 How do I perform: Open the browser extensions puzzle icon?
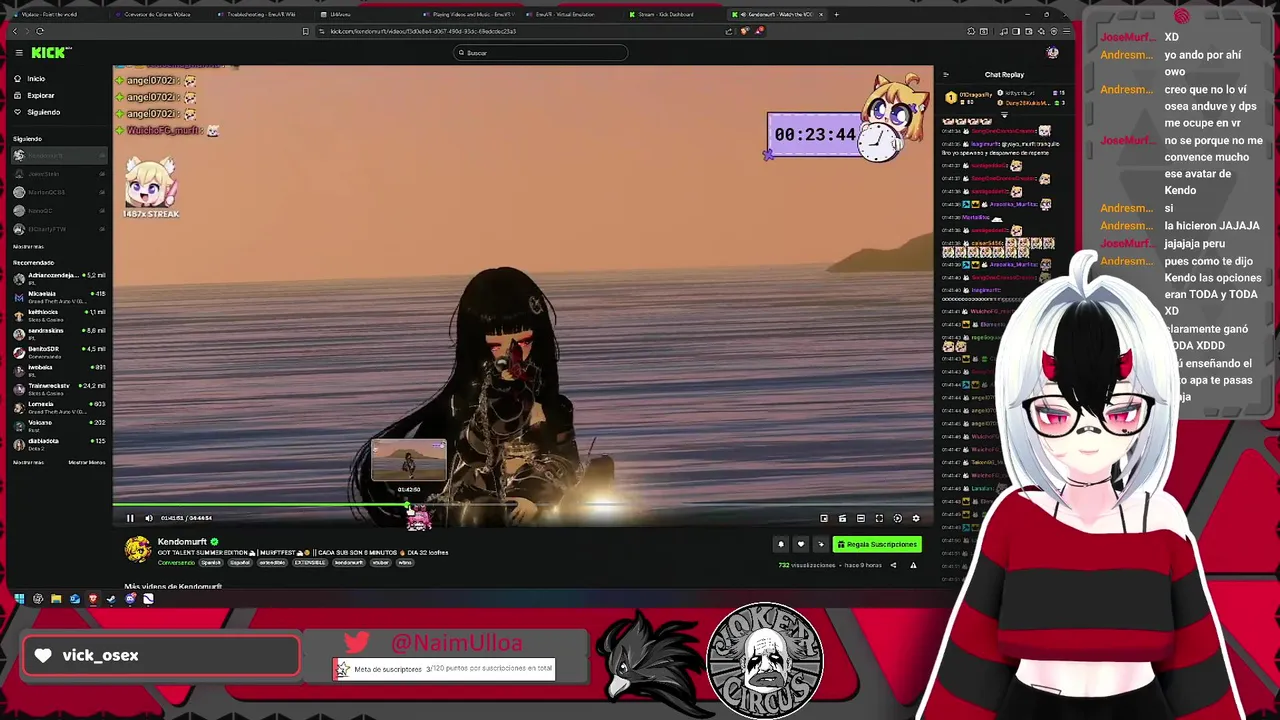point(971,31)
